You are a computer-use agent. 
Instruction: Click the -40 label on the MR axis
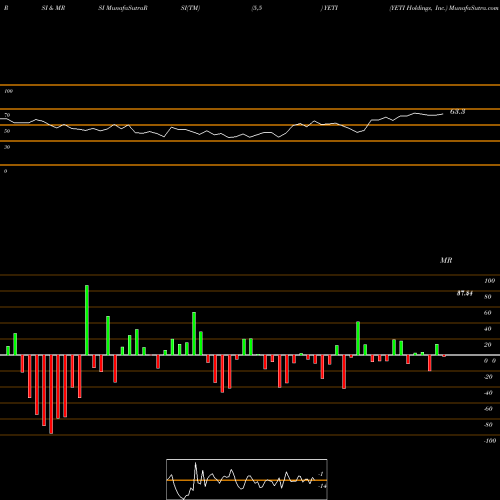(x=488, y=393)
